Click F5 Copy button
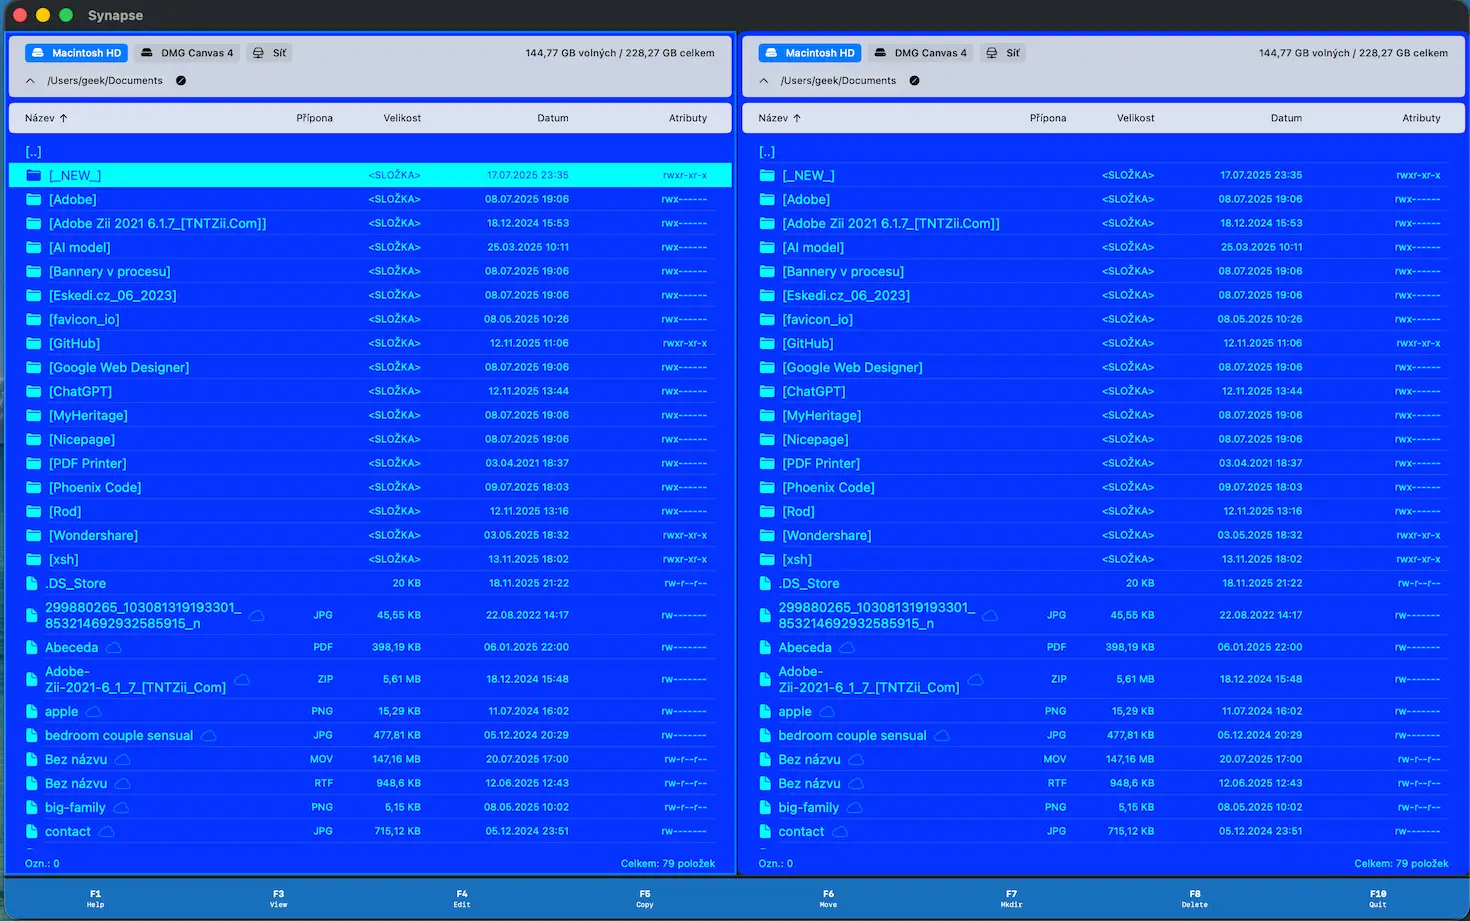Viewport: 1470px width, 921px height. click(x=645, y=898)
